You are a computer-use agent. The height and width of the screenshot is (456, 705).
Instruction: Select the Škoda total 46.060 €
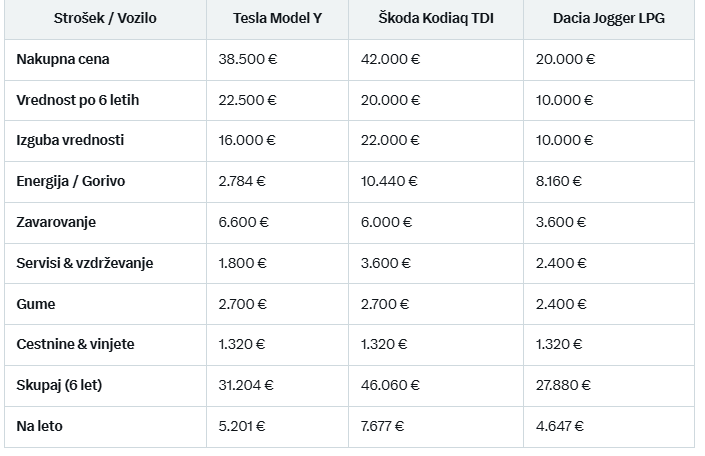pyautogui.click(x=390, y=385)
